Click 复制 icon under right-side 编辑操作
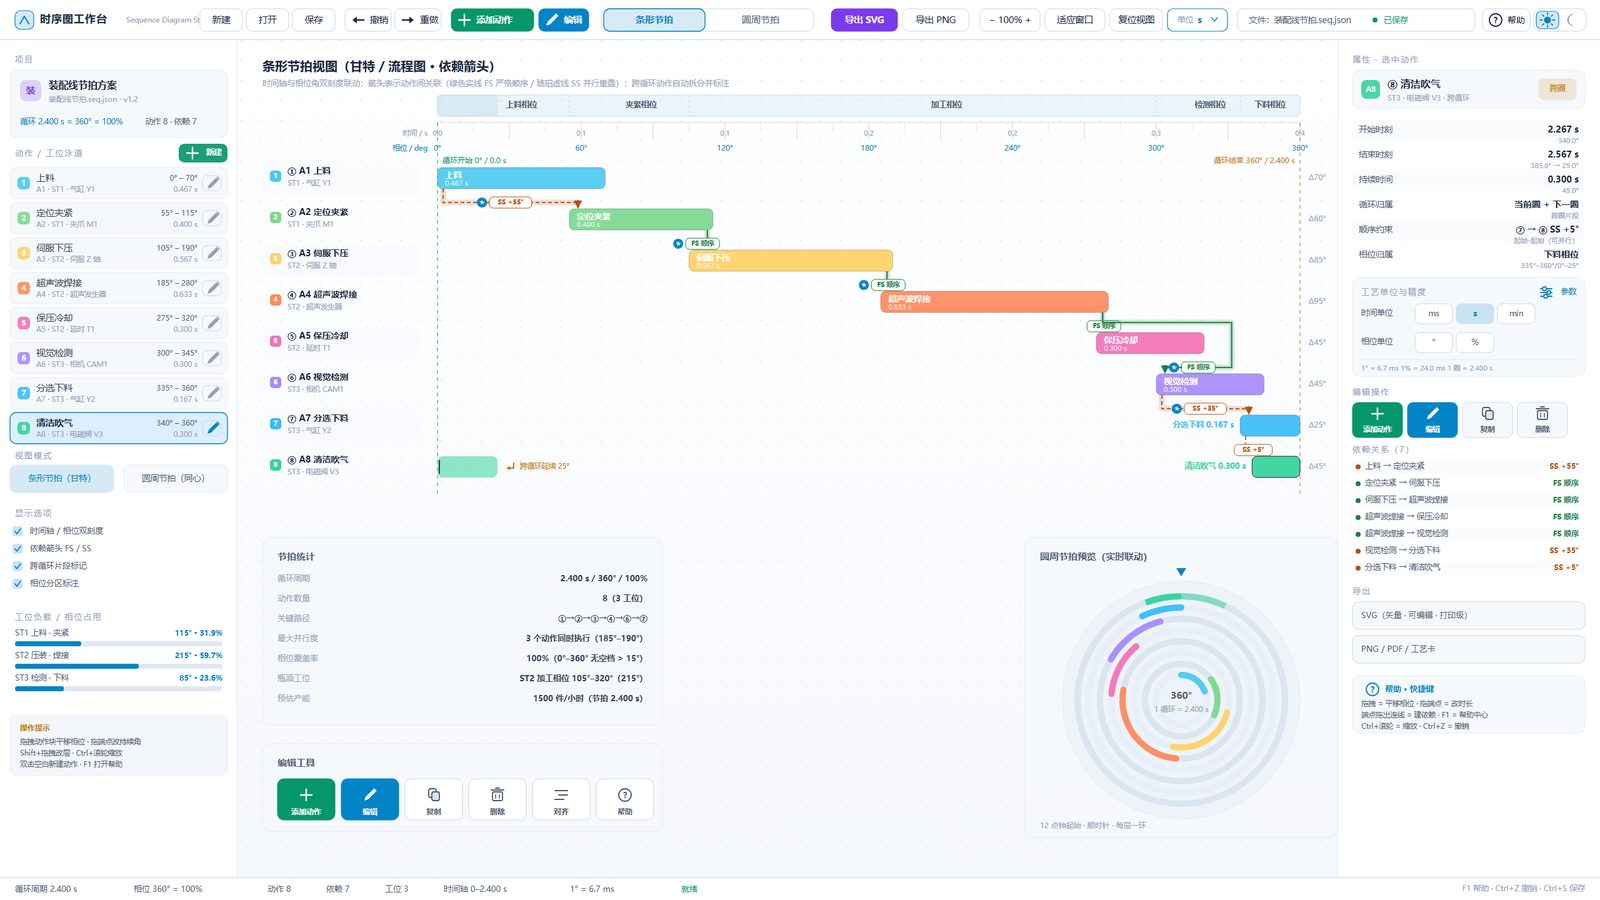Screen dimensions: 1600x900 pos(1487,420)
